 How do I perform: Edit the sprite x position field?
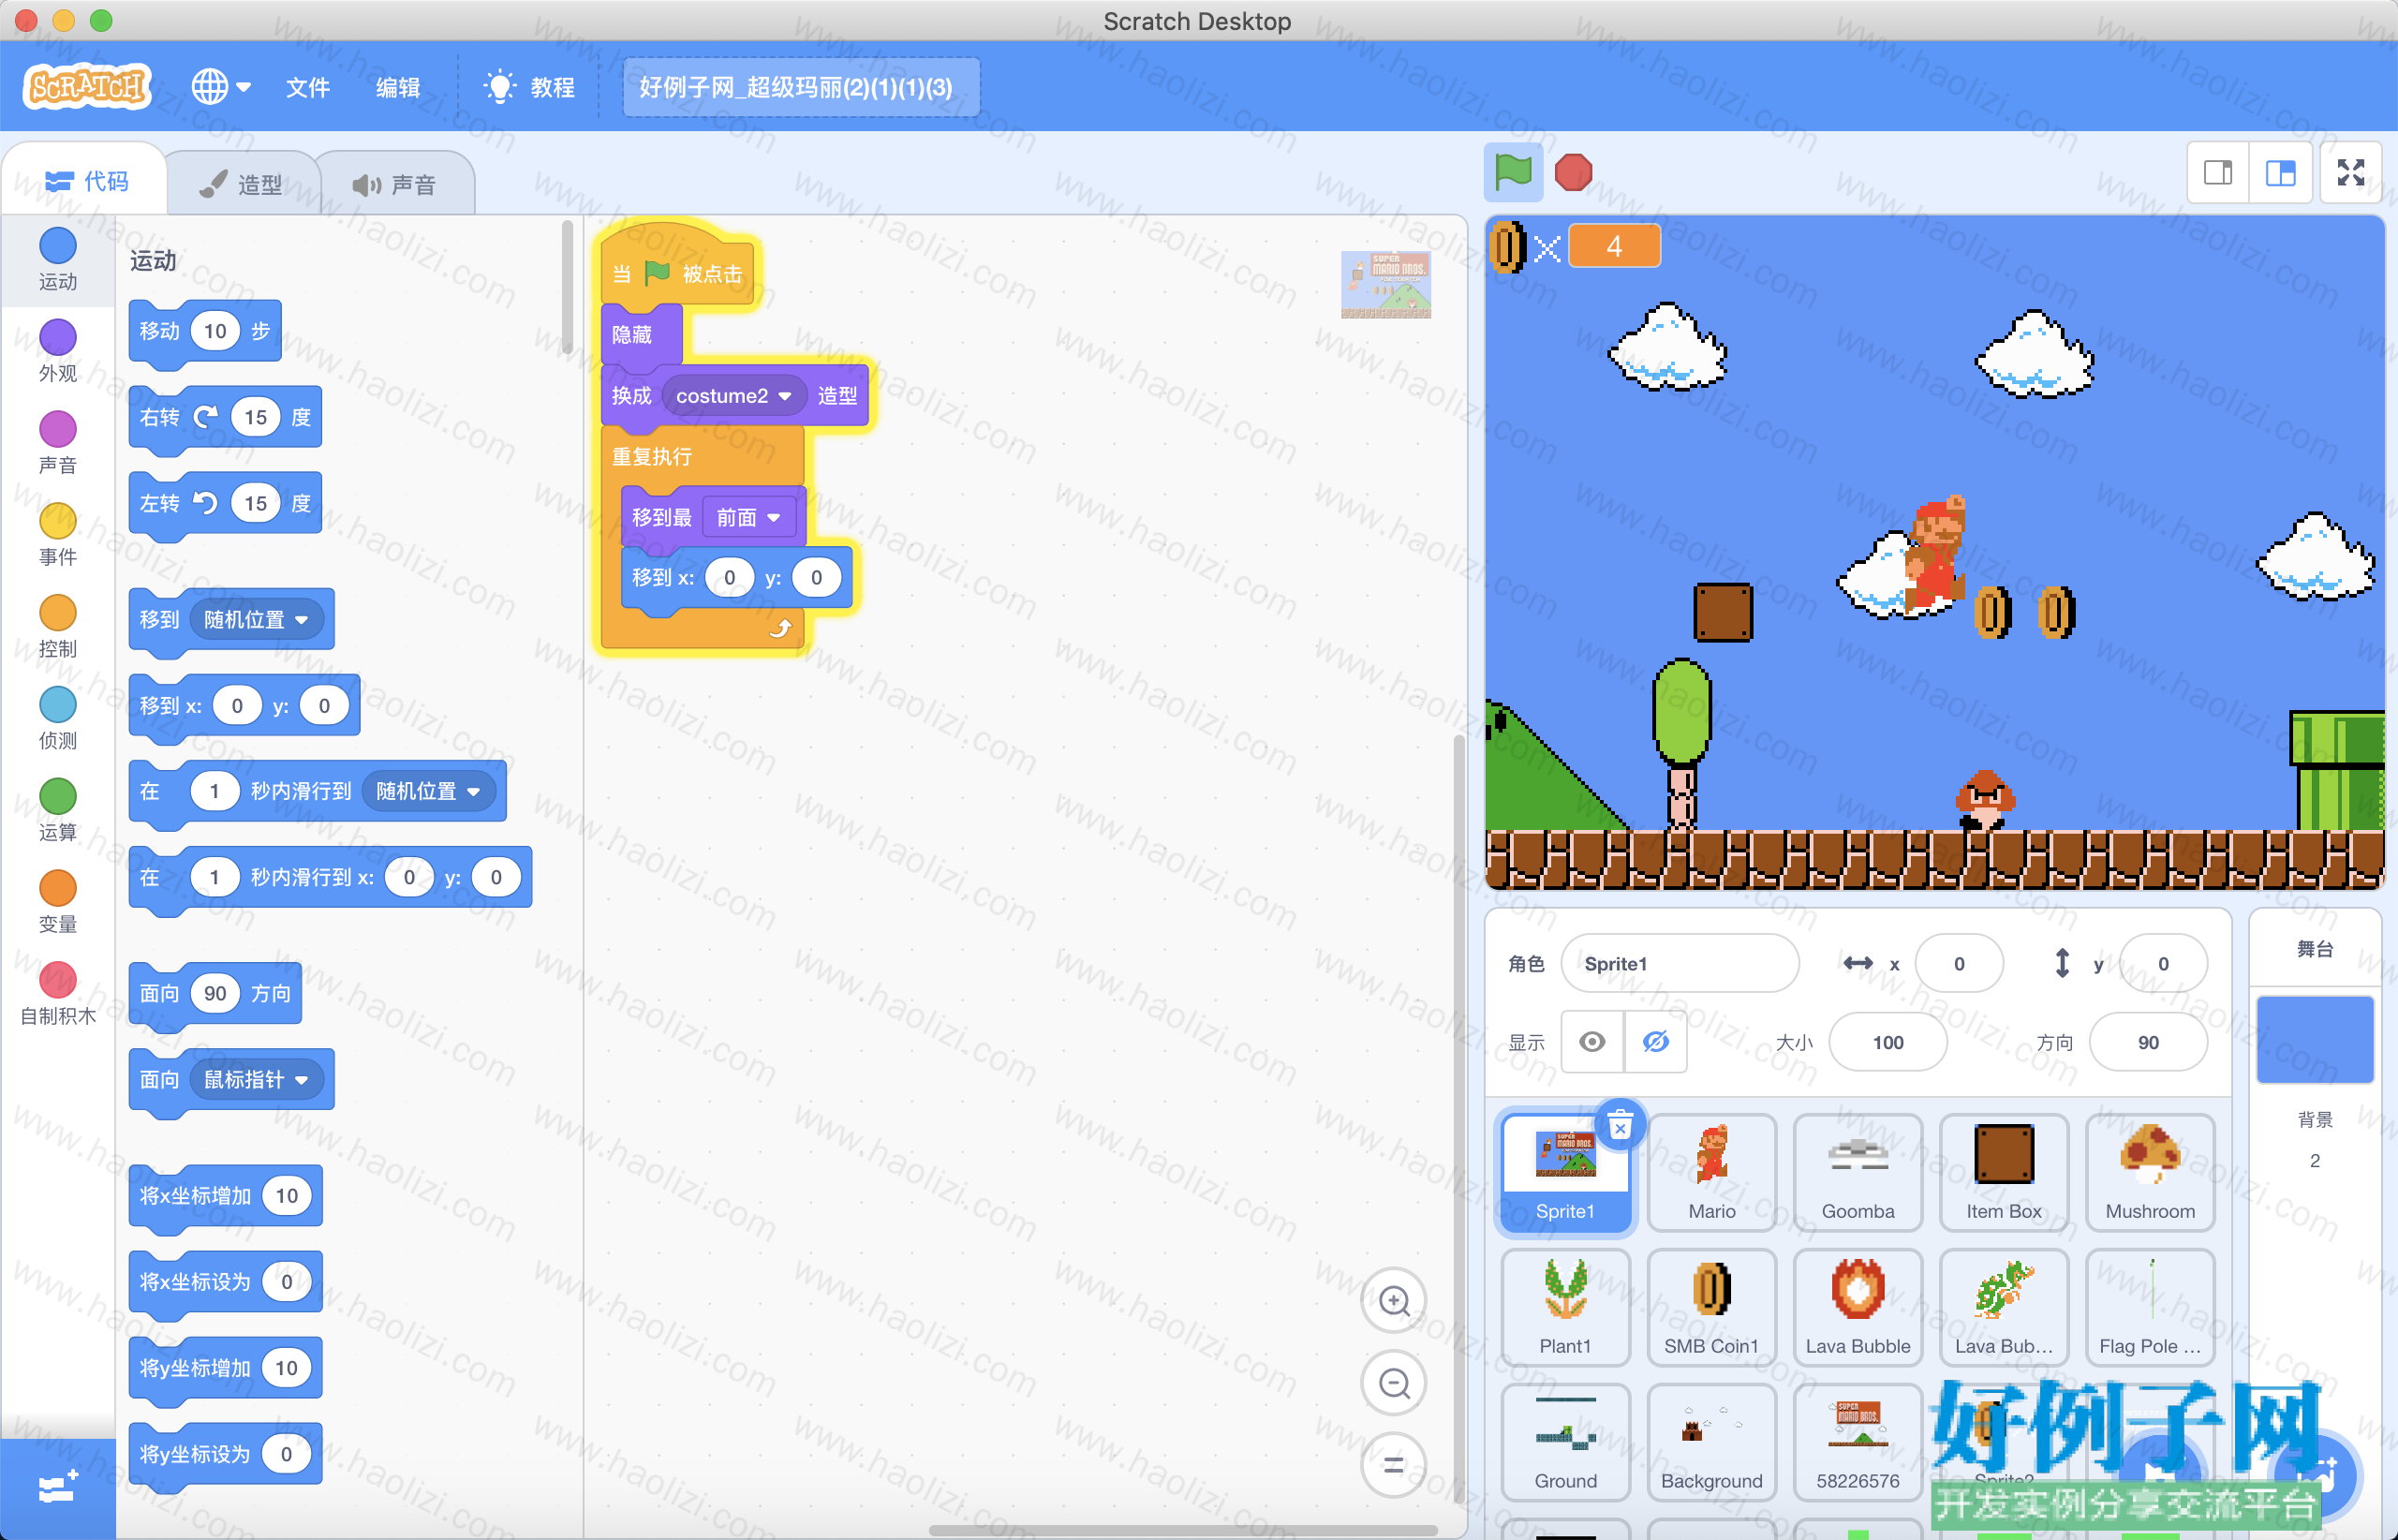click(x=1958, y=963)
